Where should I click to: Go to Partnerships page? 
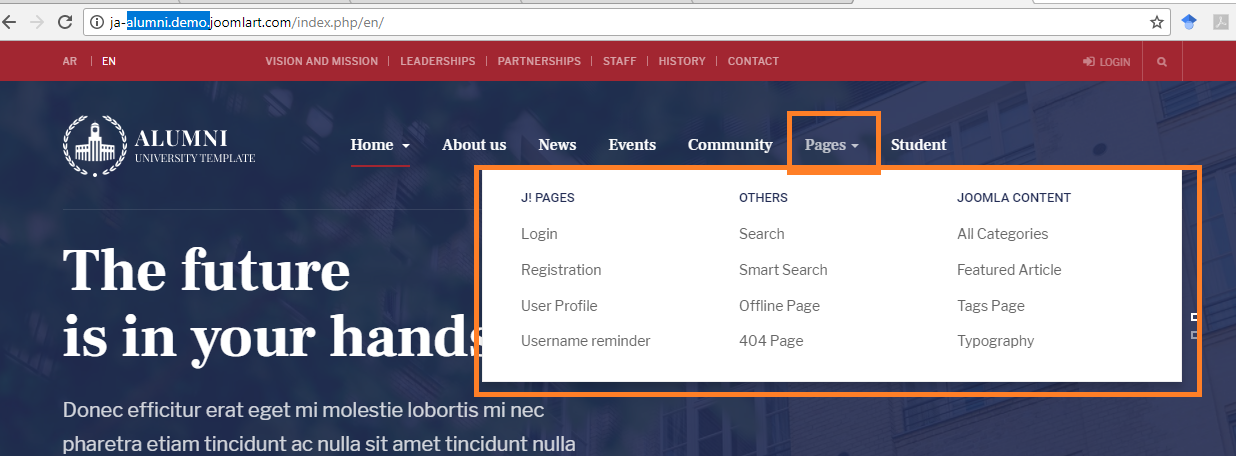(539, 61)
